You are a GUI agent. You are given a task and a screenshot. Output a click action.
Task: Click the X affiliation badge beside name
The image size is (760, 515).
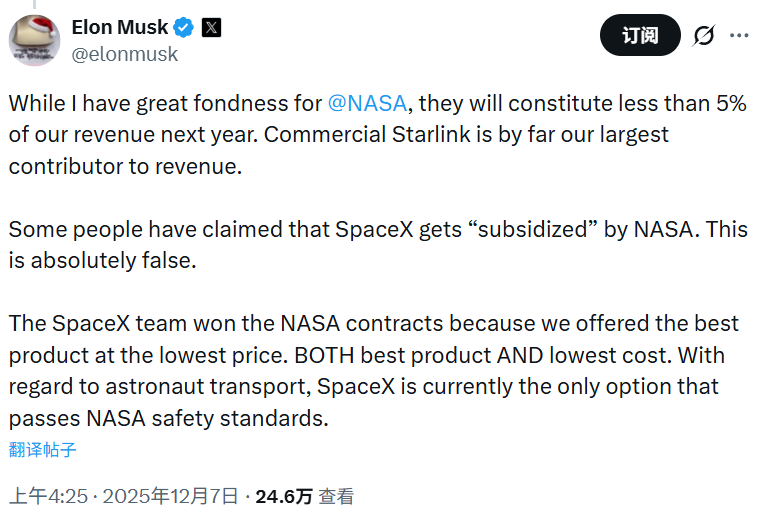pos(211,27)
